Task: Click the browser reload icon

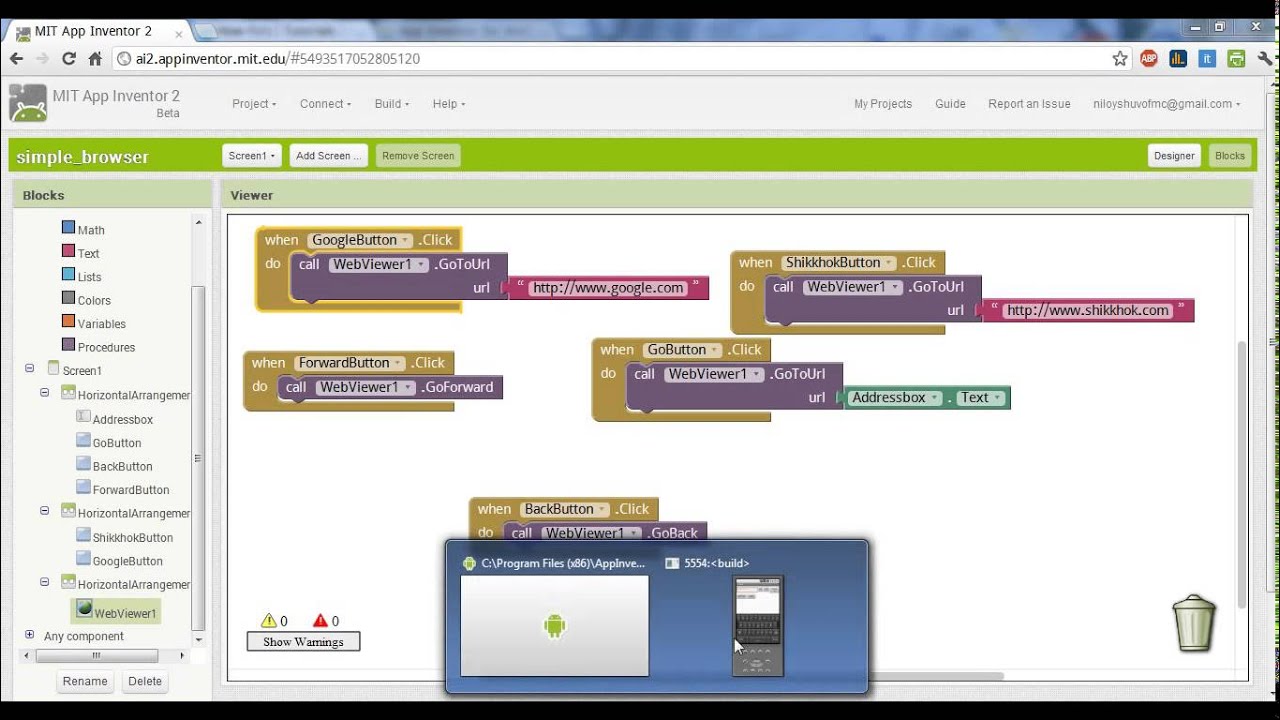Action: click(x=69, y=59)
